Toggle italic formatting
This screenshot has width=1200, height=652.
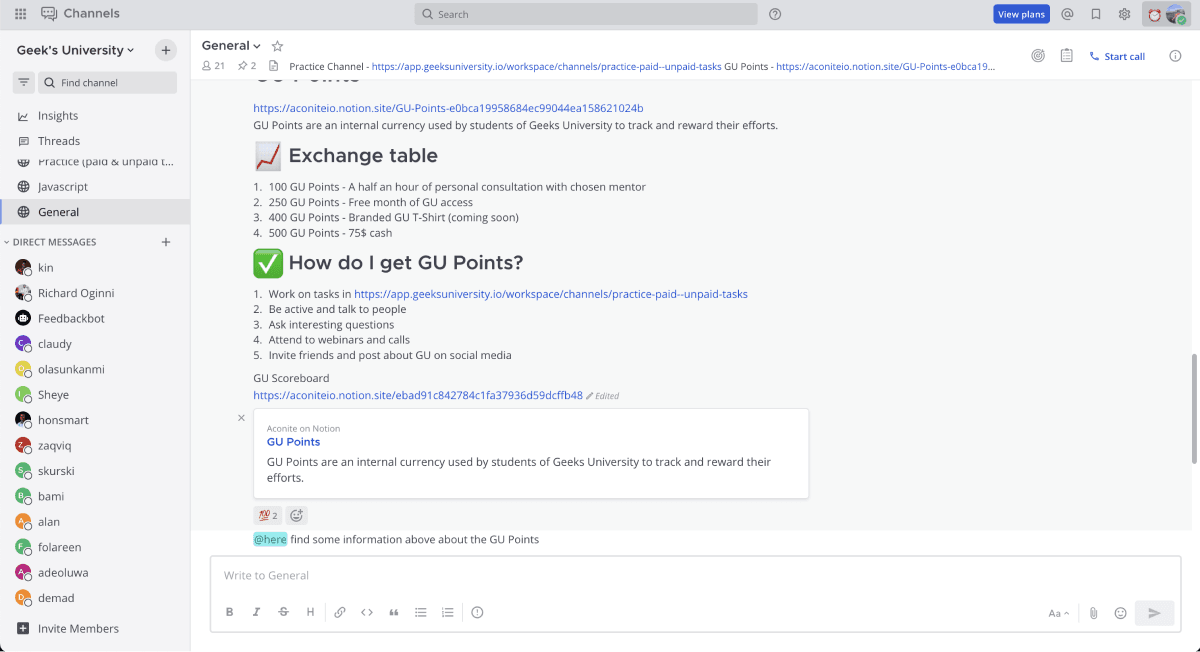coord(257,612)
